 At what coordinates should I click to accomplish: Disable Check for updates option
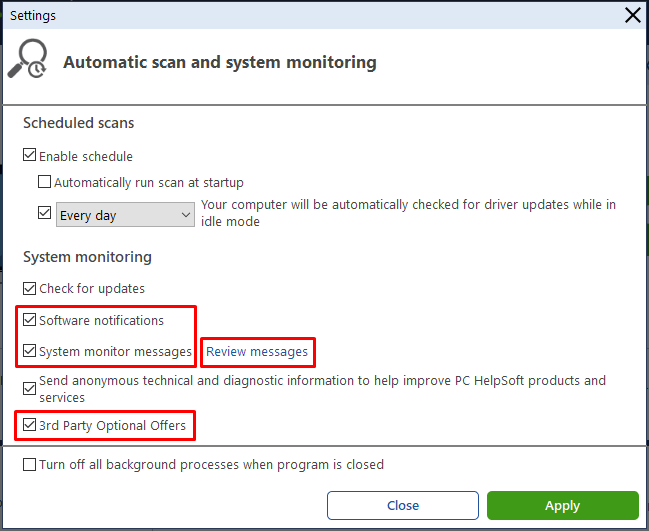tap(29, 288)
